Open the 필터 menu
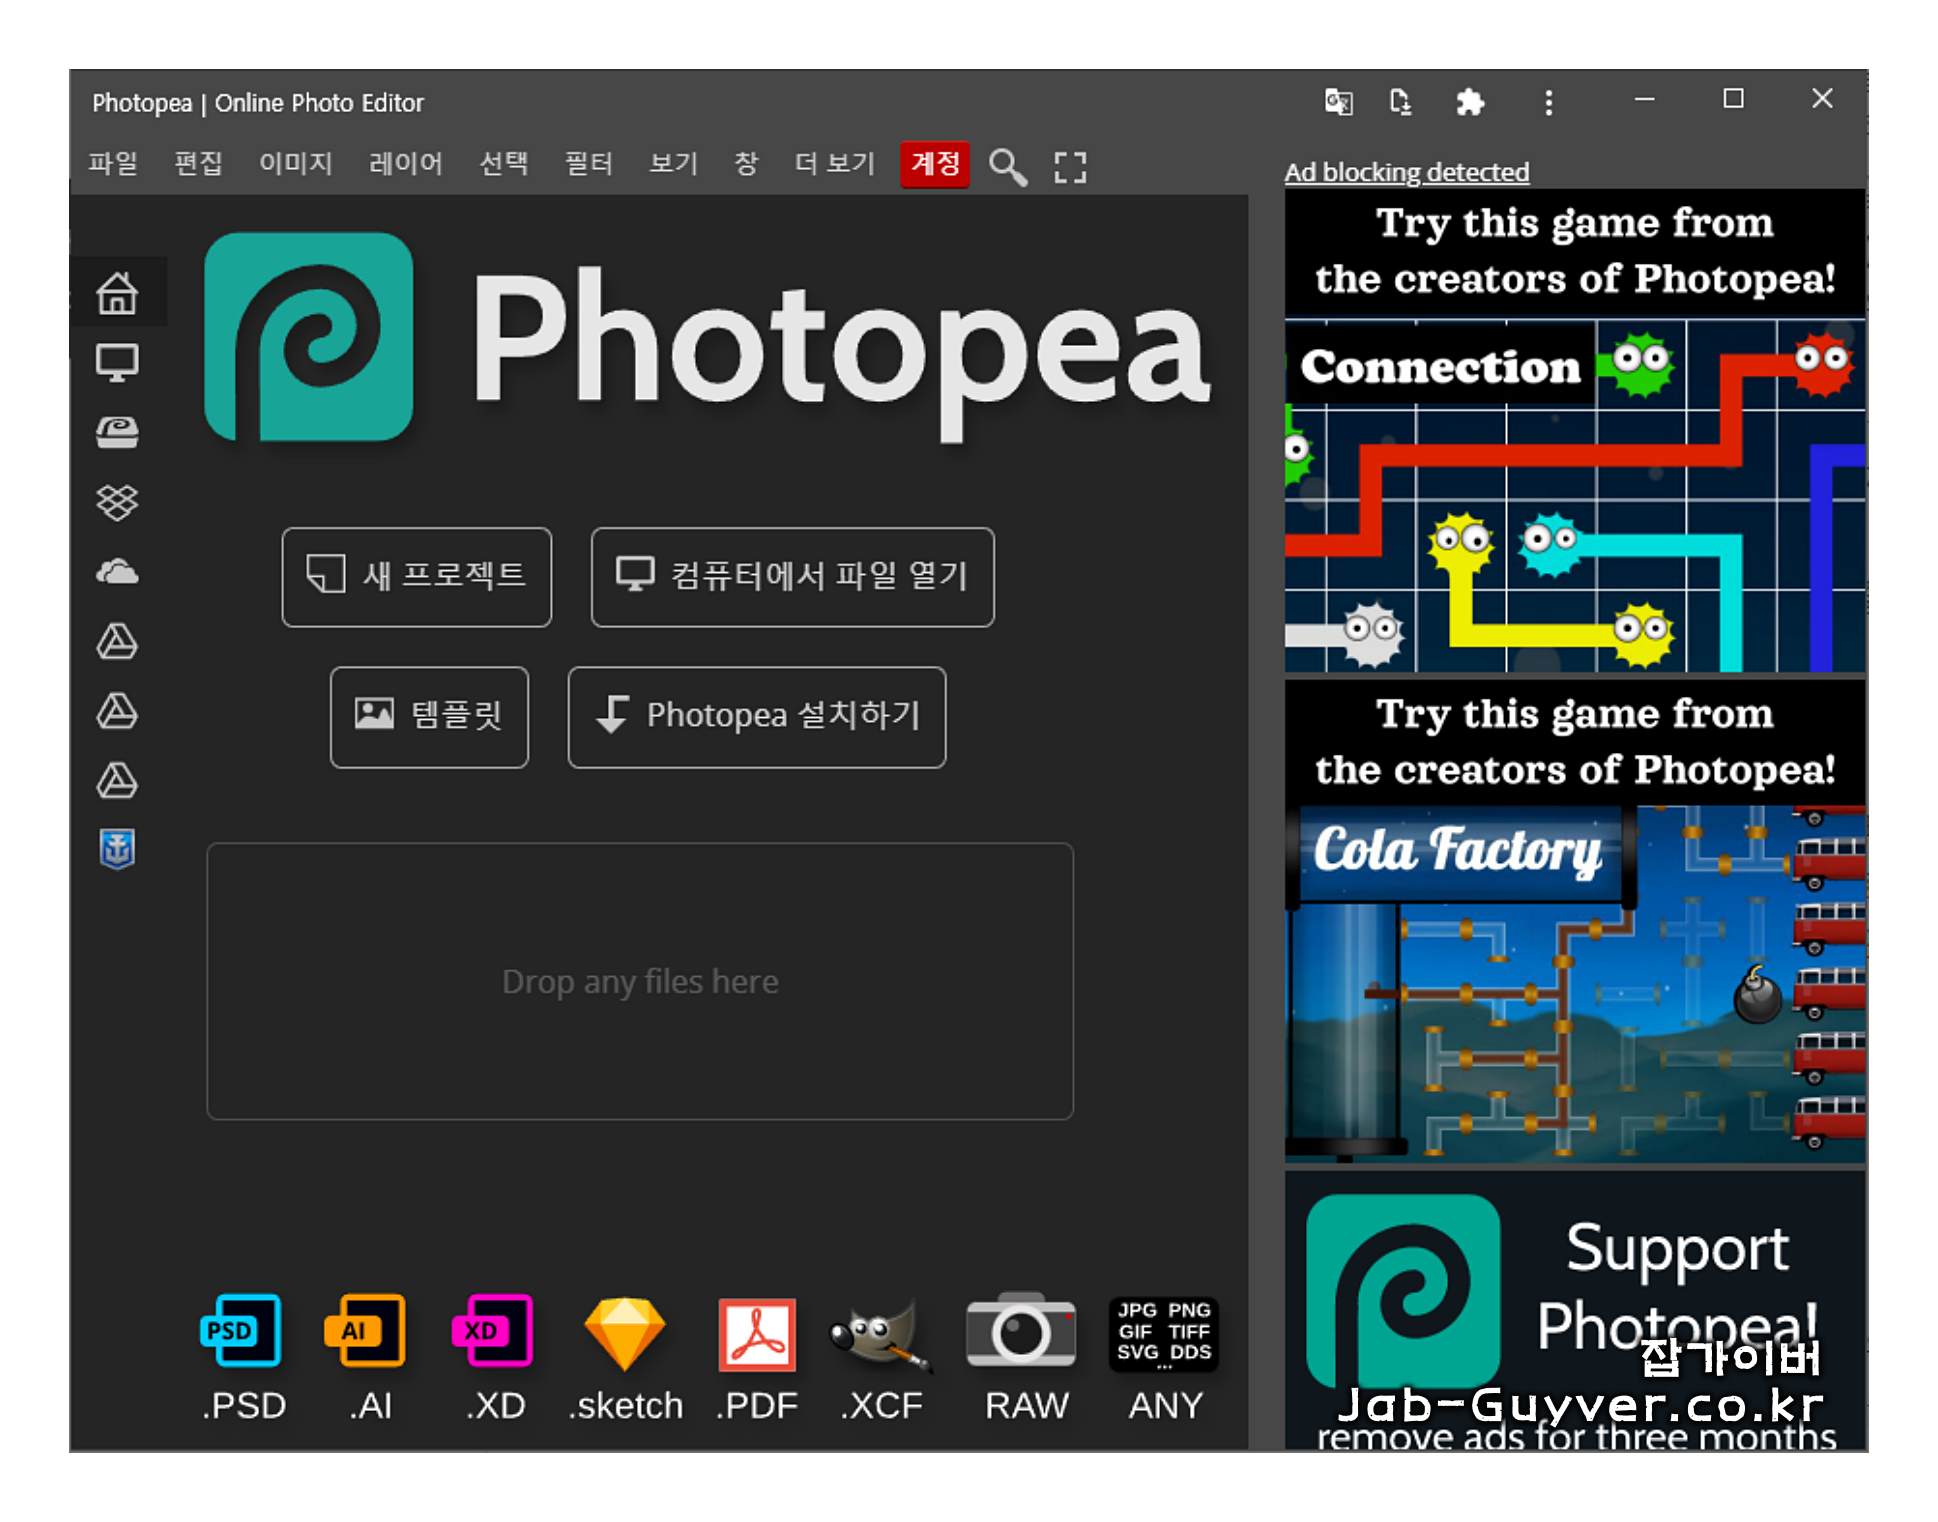 [x=588, y=163]
